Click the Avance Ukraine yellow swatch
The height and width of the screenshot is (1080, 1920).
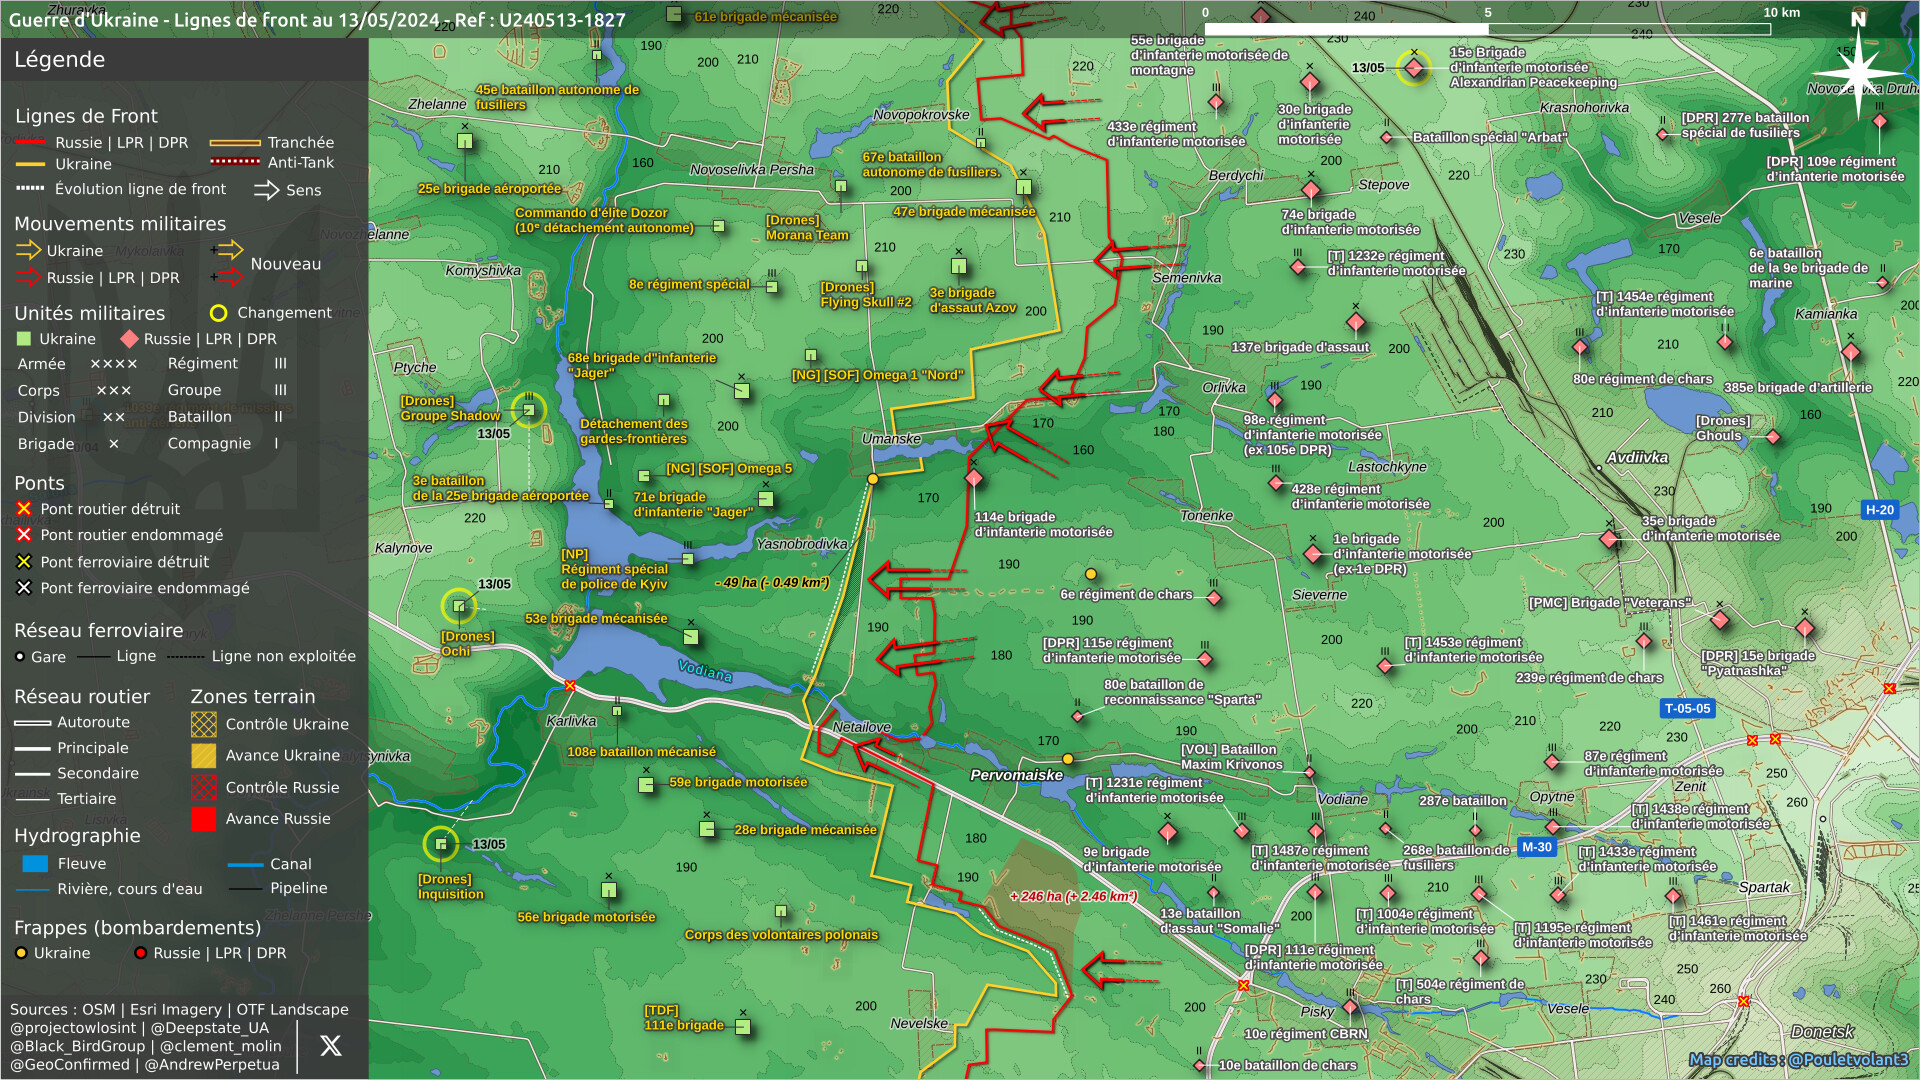[204, 756]
